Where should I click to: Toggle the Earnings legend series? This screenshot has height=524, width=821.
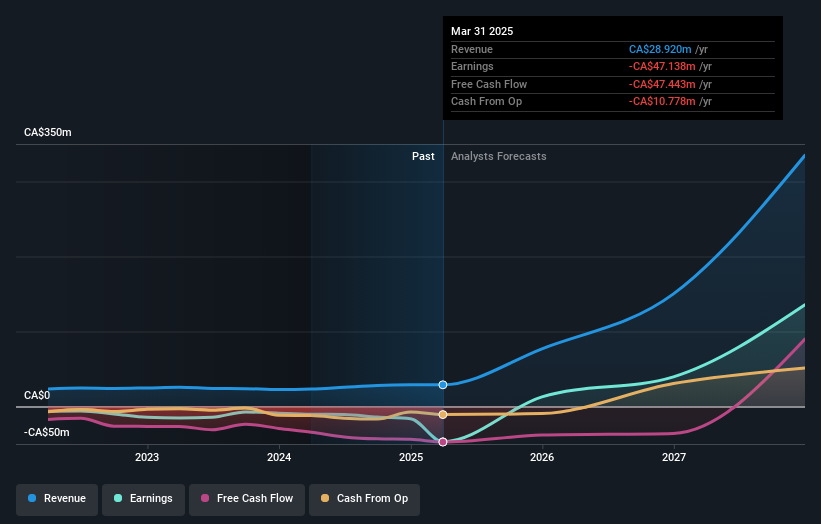click(143, 498)
